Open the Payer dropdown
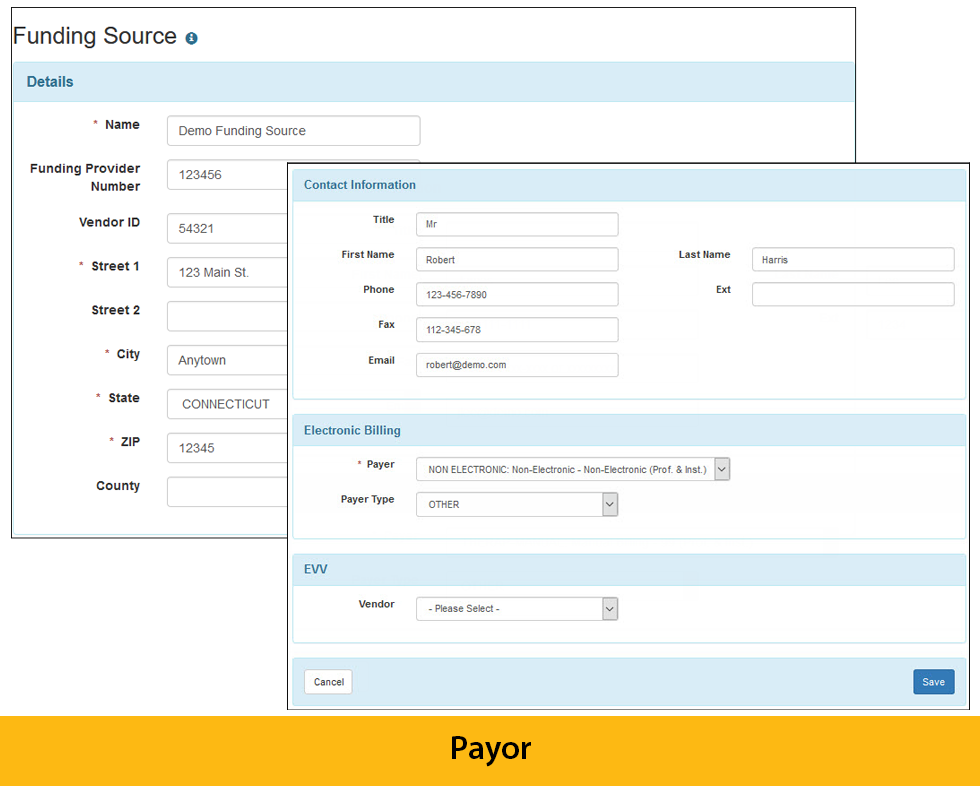Image resolution: width=980 pixels, height=786 pixels. 572,469
